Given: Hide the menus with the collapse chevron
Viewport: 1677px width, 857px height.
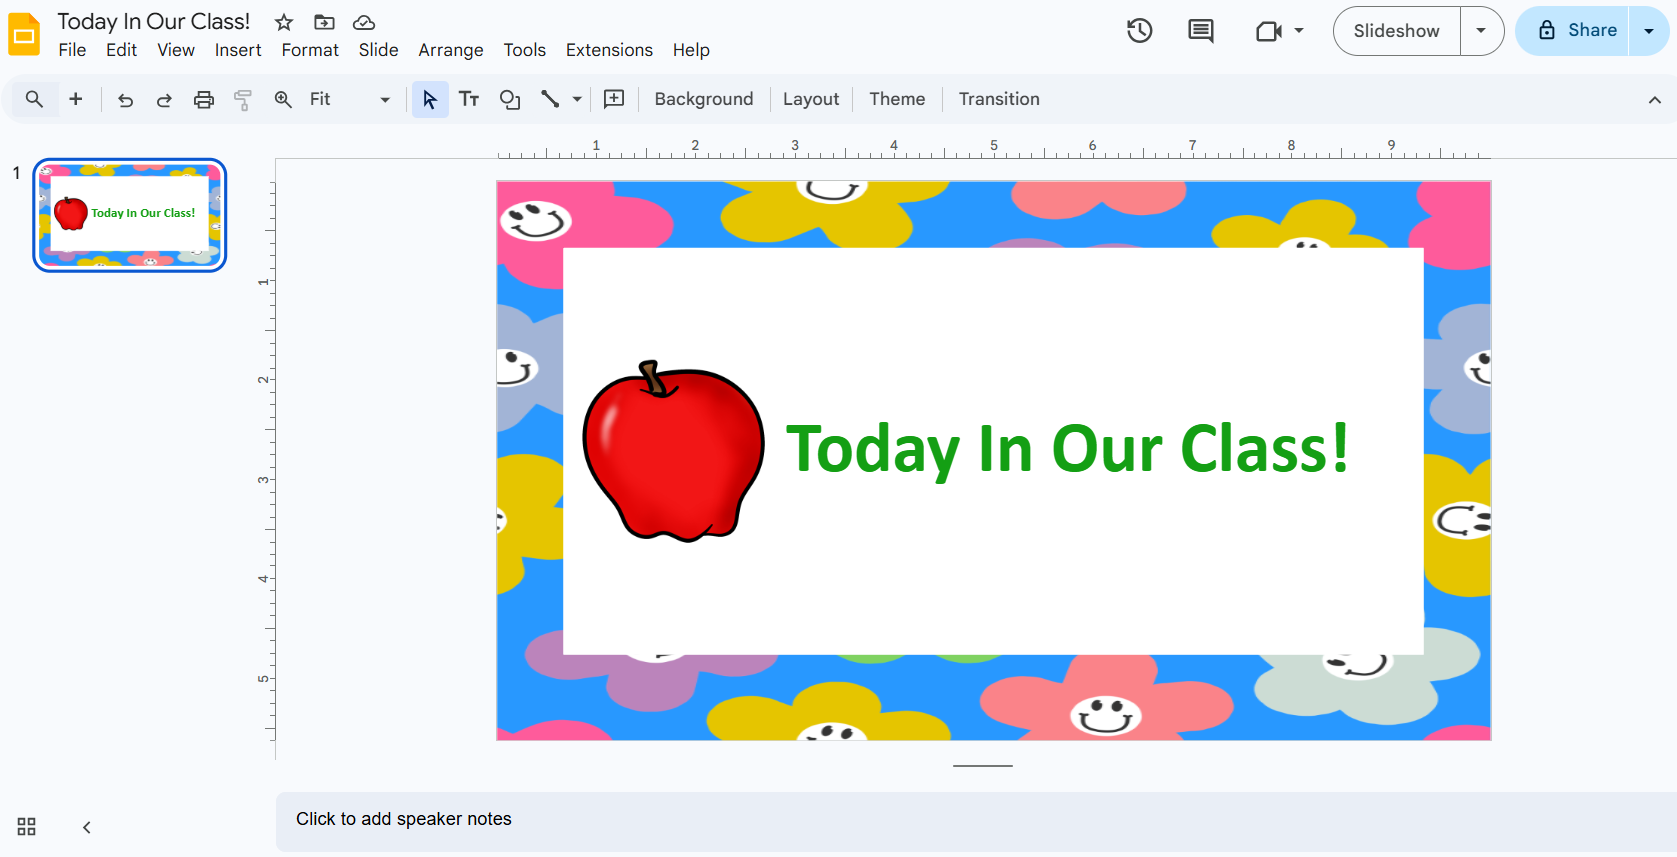Looking at the screenshot, I should [1654, 100].
